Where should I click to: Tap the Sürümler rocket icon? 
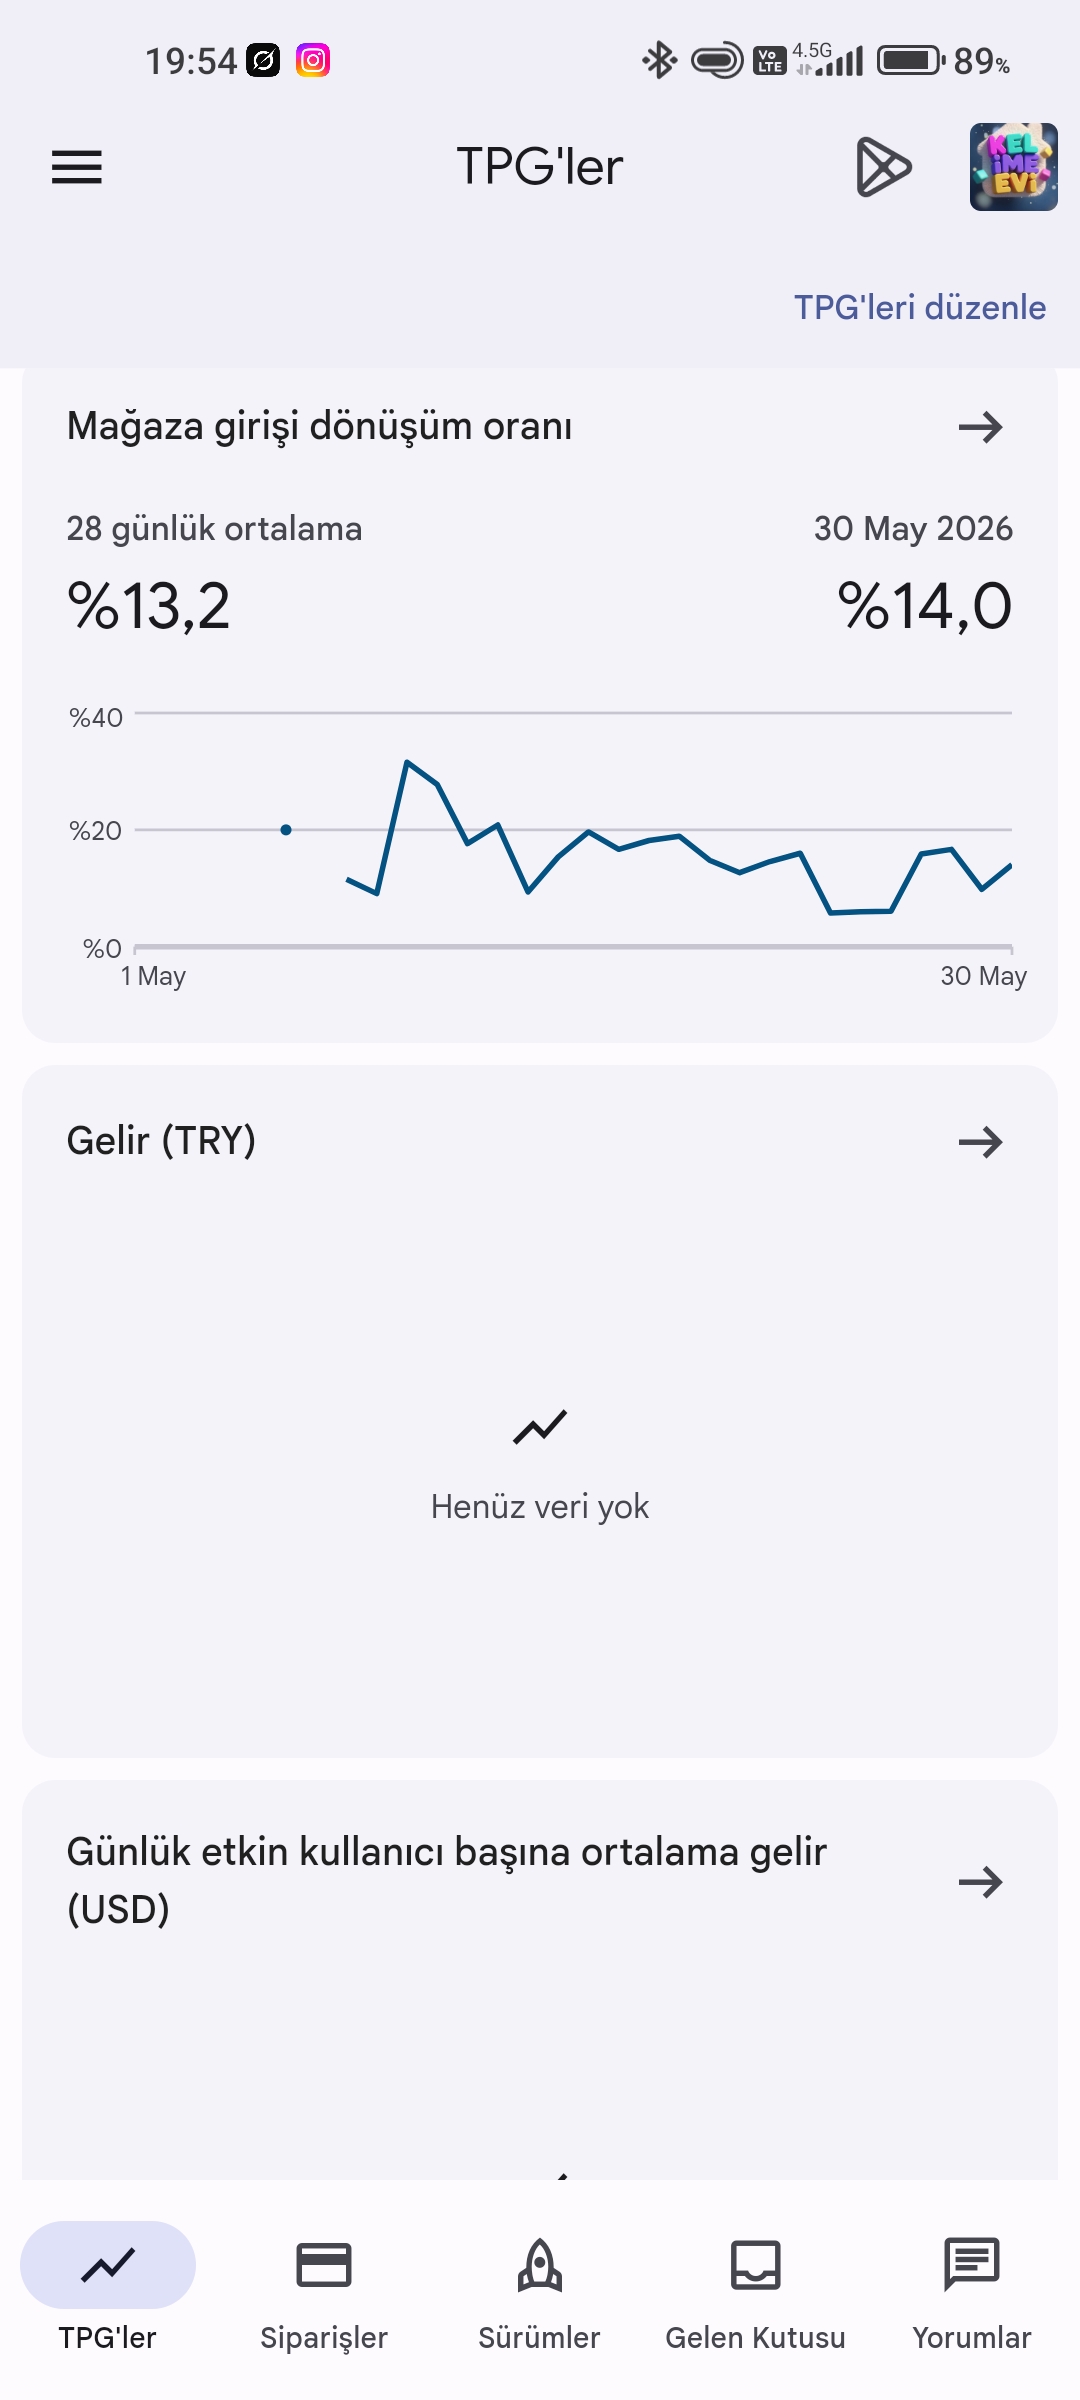tap(540, 2265)
